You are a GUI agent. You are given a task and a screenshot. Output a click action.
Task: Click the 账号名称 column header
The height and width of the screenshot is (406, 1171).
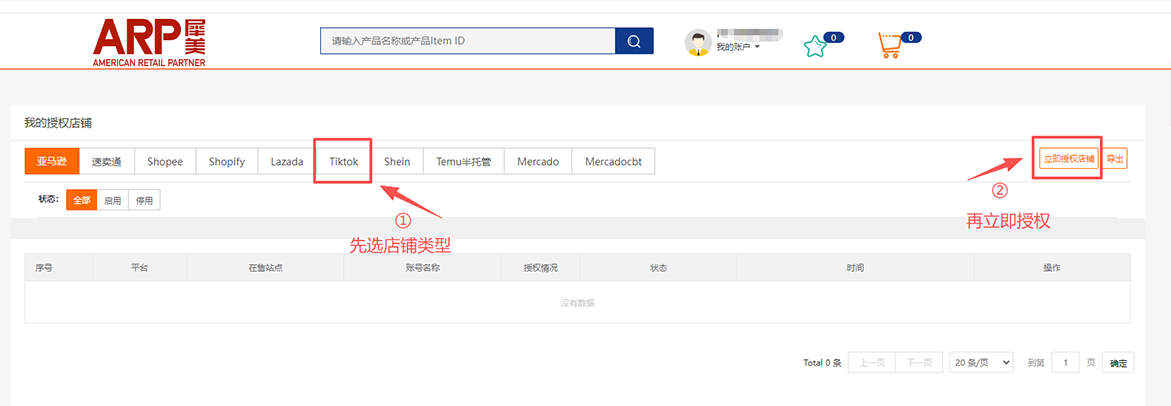pos(423,267)
